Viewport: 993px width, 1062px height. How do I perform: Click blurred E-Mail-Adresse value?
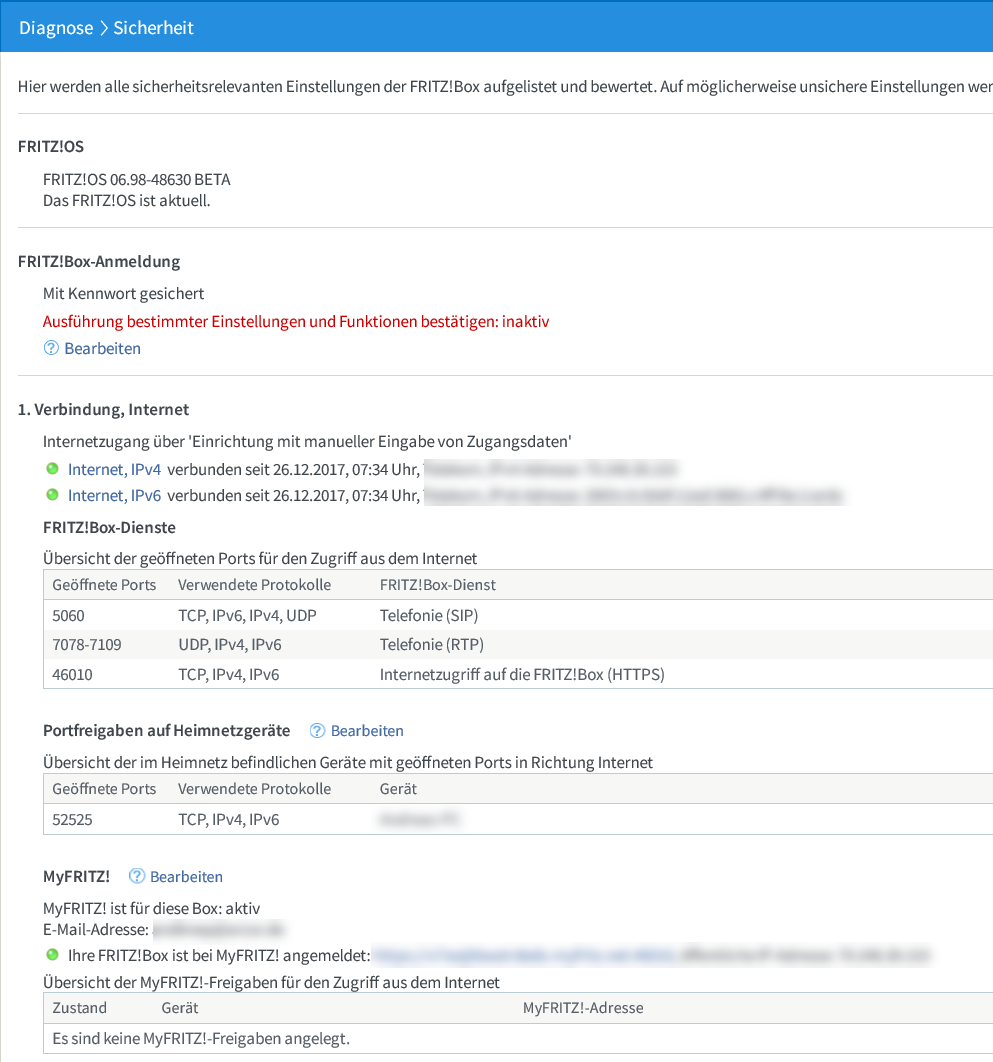(x=219, y=929)
